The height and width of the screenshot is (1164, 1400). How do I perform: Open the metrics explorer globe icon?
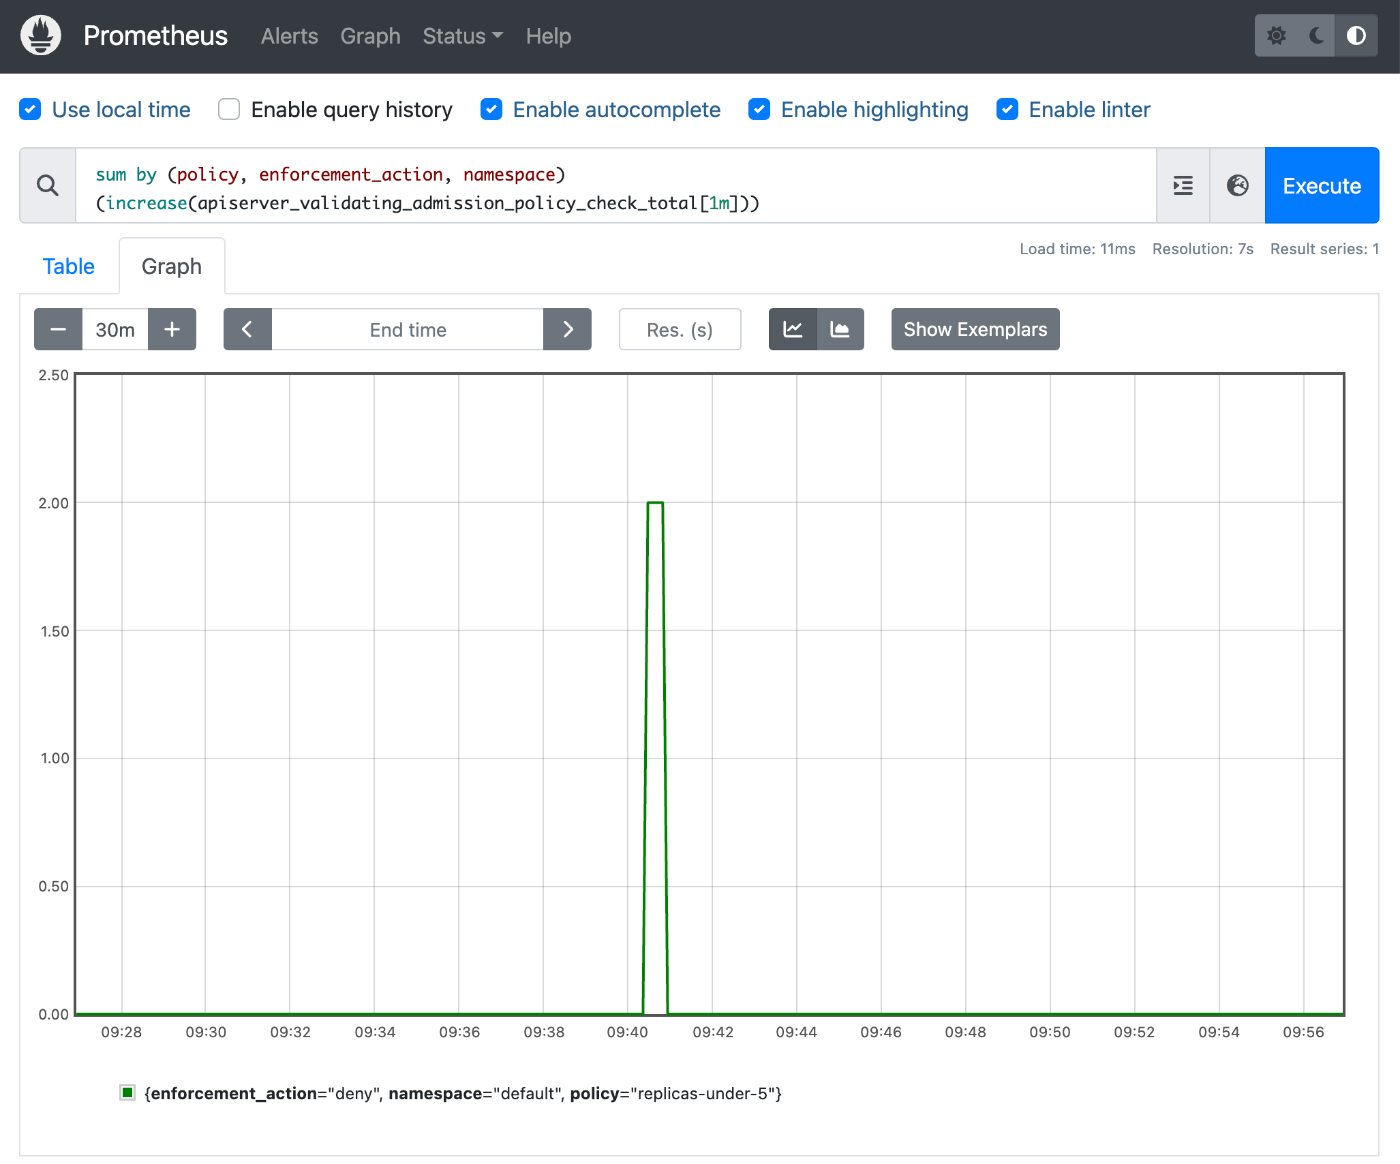click(1238, 186)
